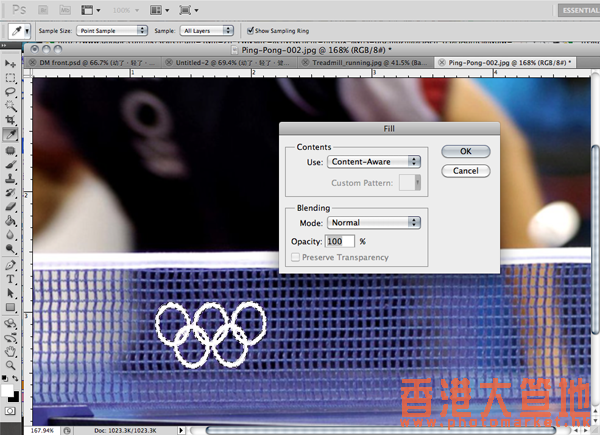Select the Rectangle shape tool

point(10,308)
